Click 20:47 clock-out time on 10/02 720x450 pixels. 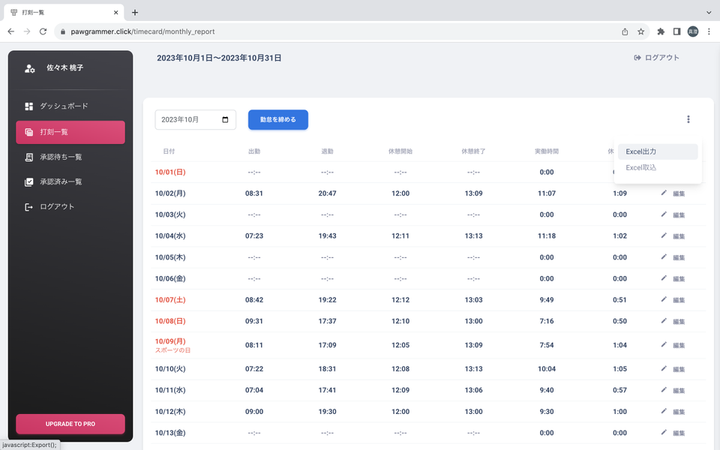(327, 193)
